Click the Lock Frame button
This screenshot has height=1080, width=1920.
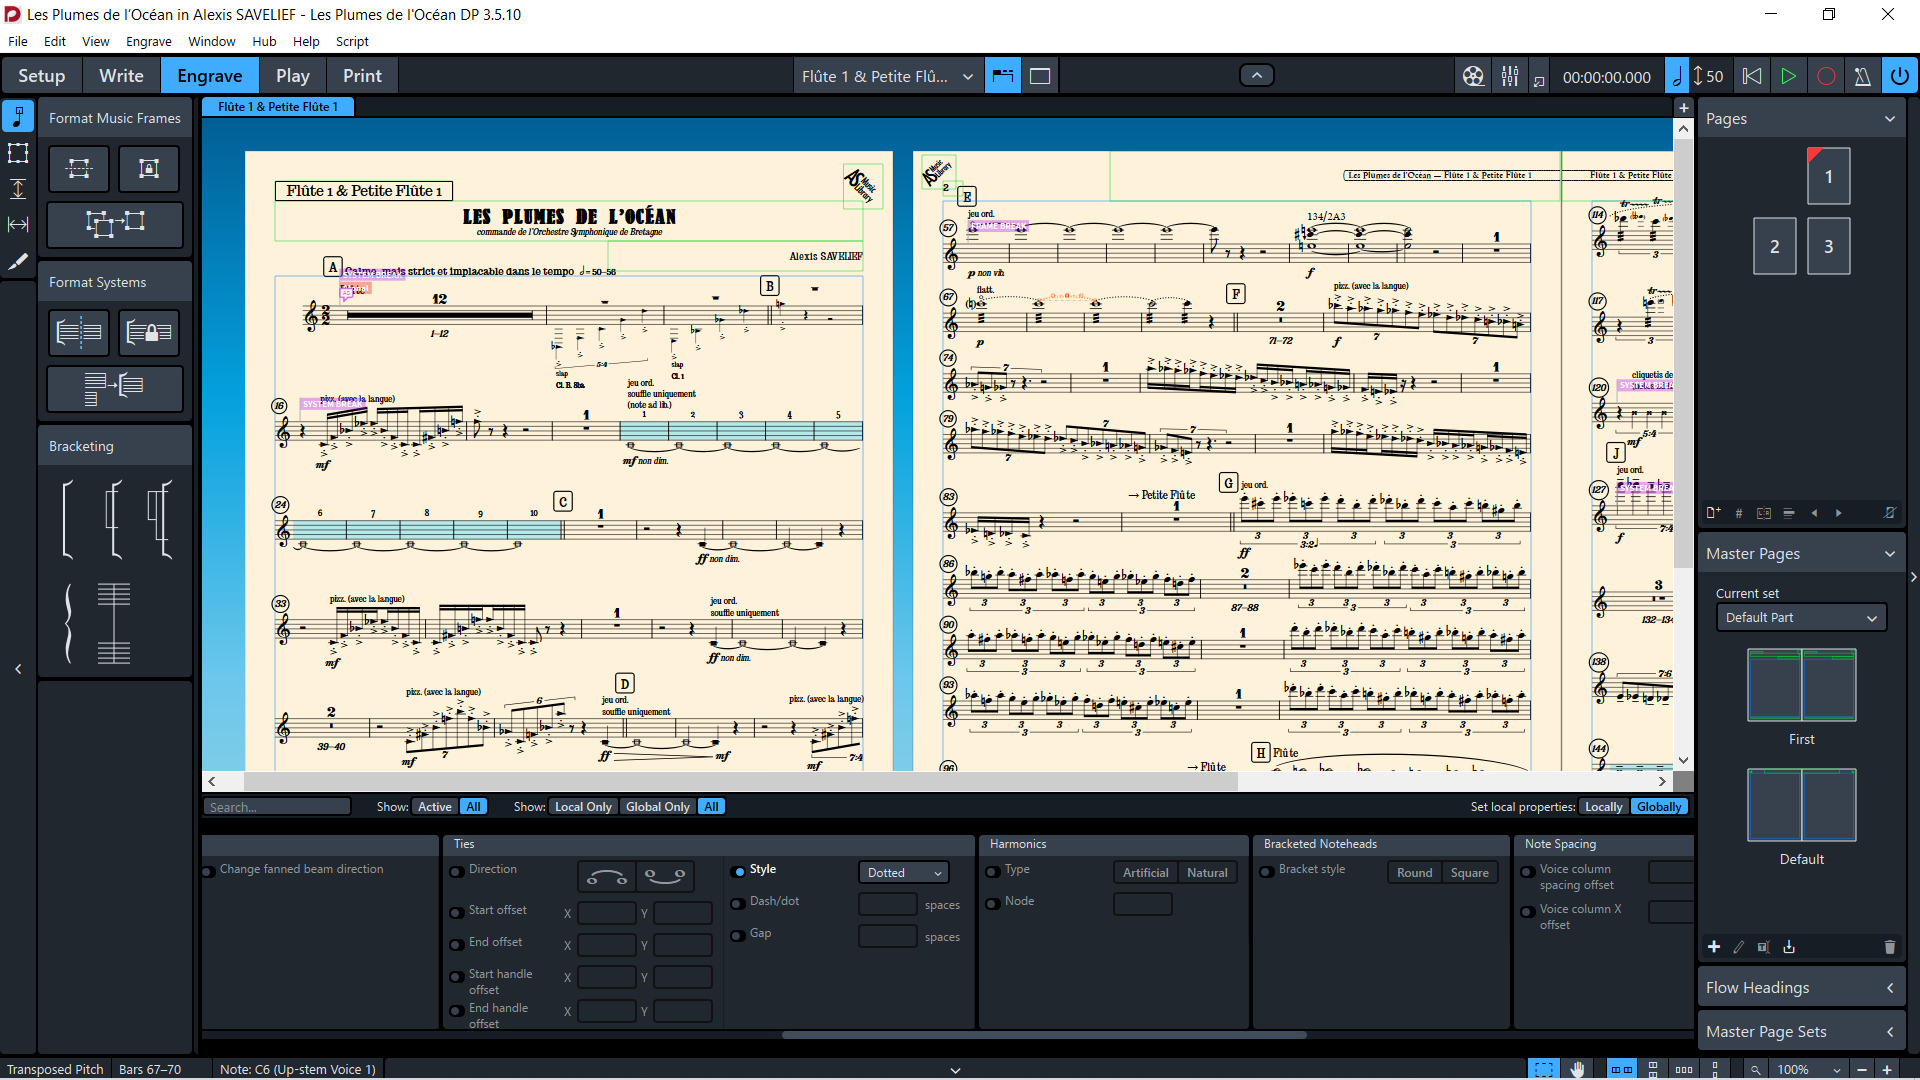[149, 169]
